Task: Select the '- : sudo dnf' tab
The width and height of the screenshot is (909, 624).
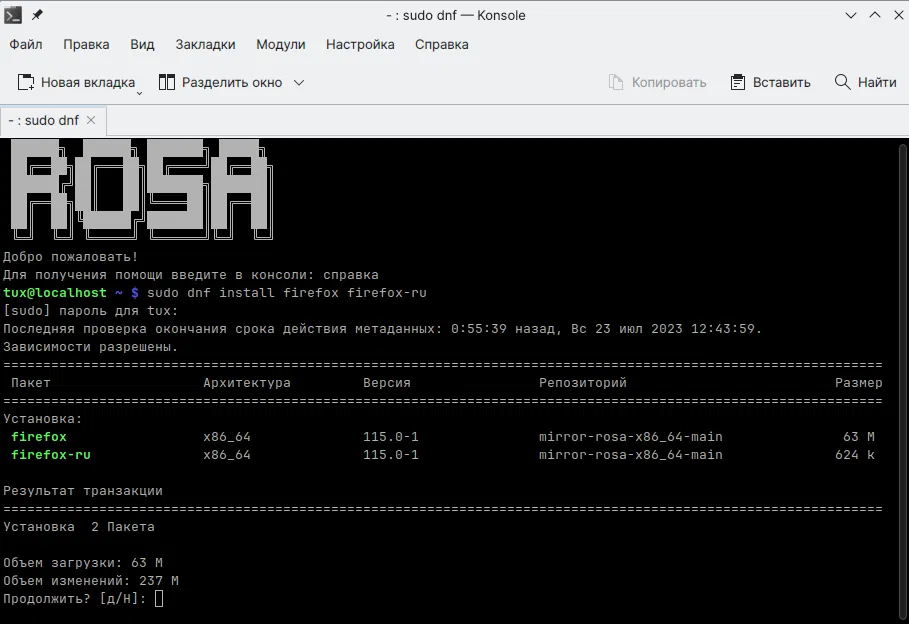Action: tap(53, 120)
